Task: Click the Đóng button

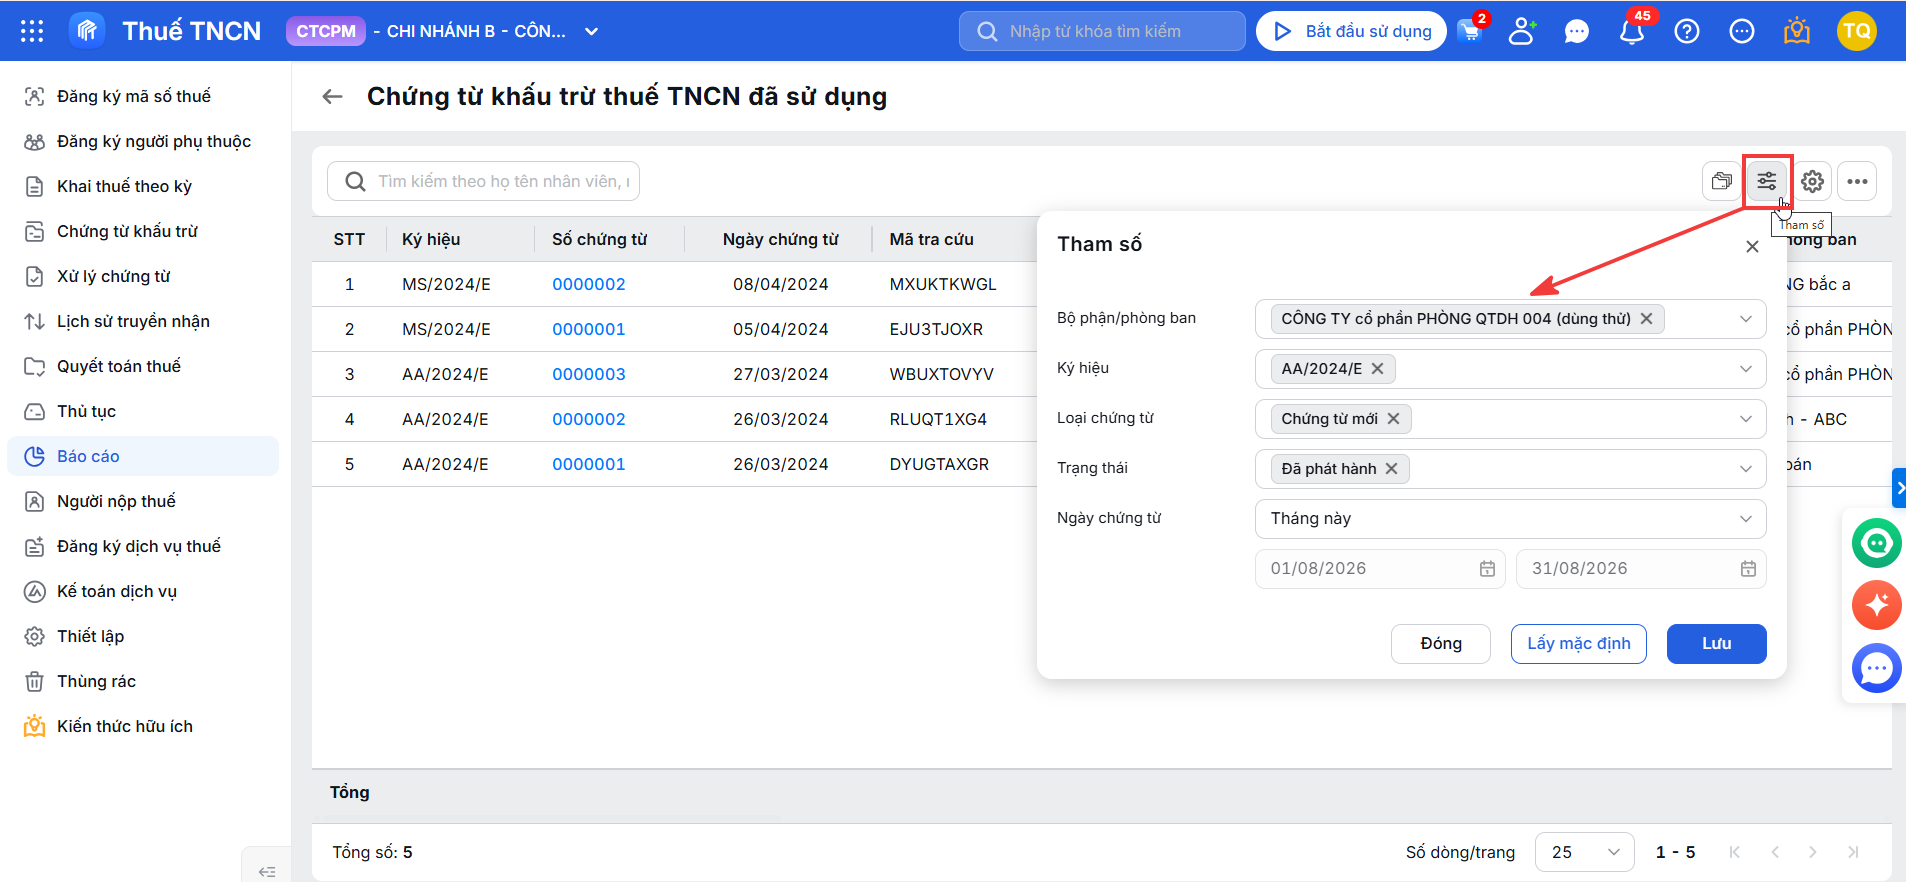Action: [x=1440, y=643]
